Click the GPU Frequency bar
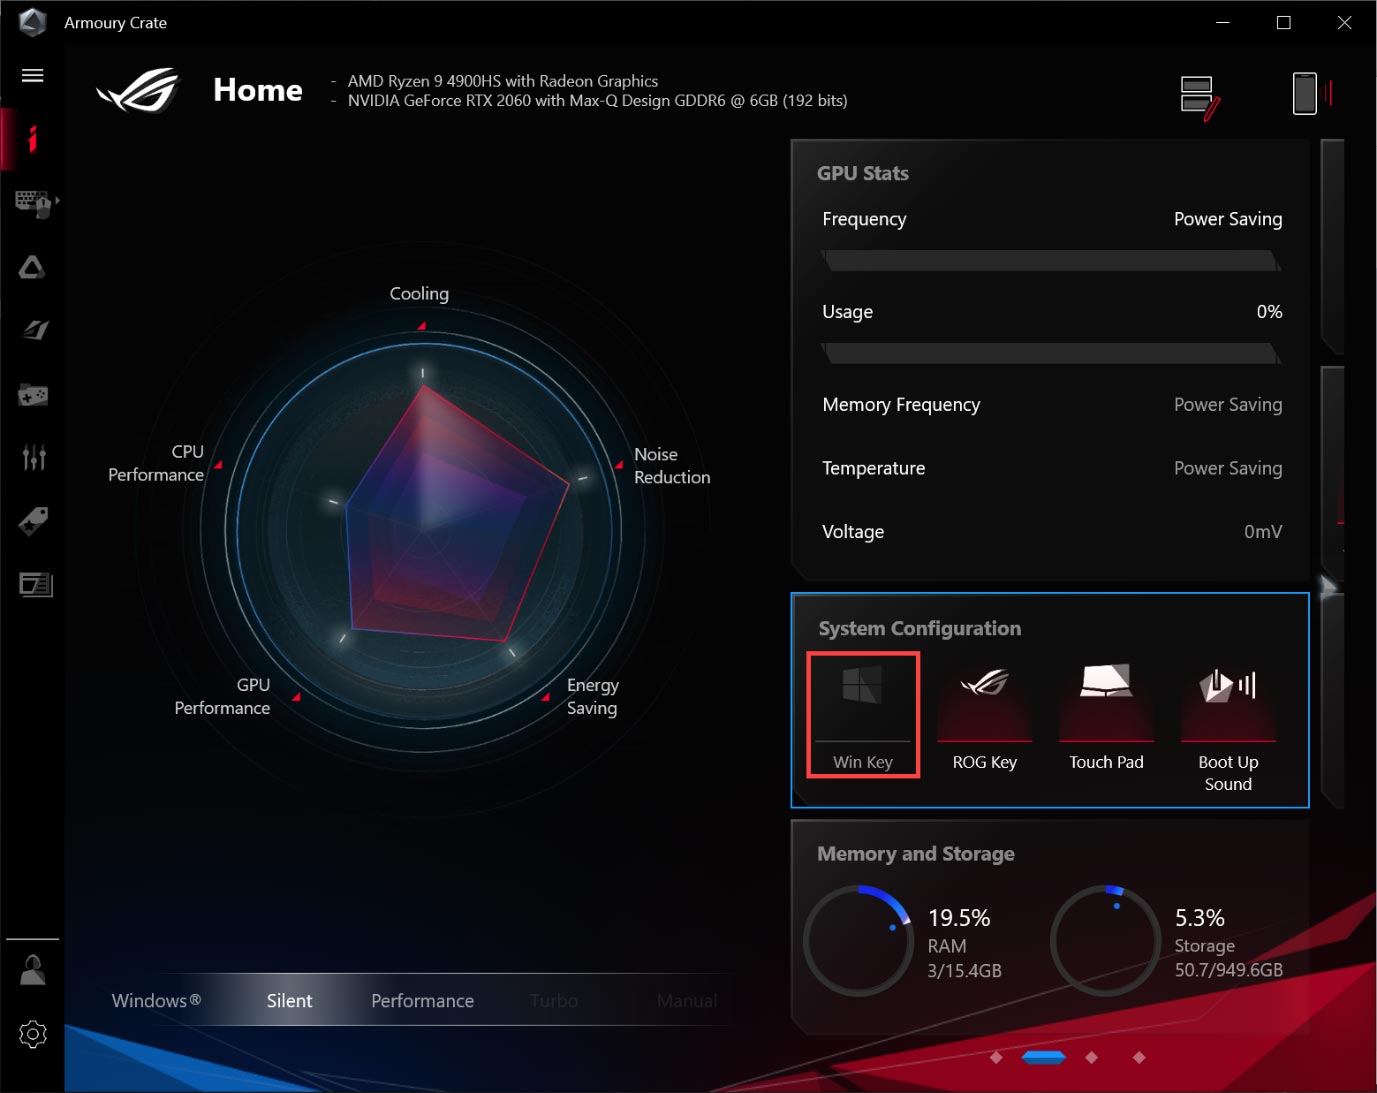1377x1093 pixels. click(1051, 261)
